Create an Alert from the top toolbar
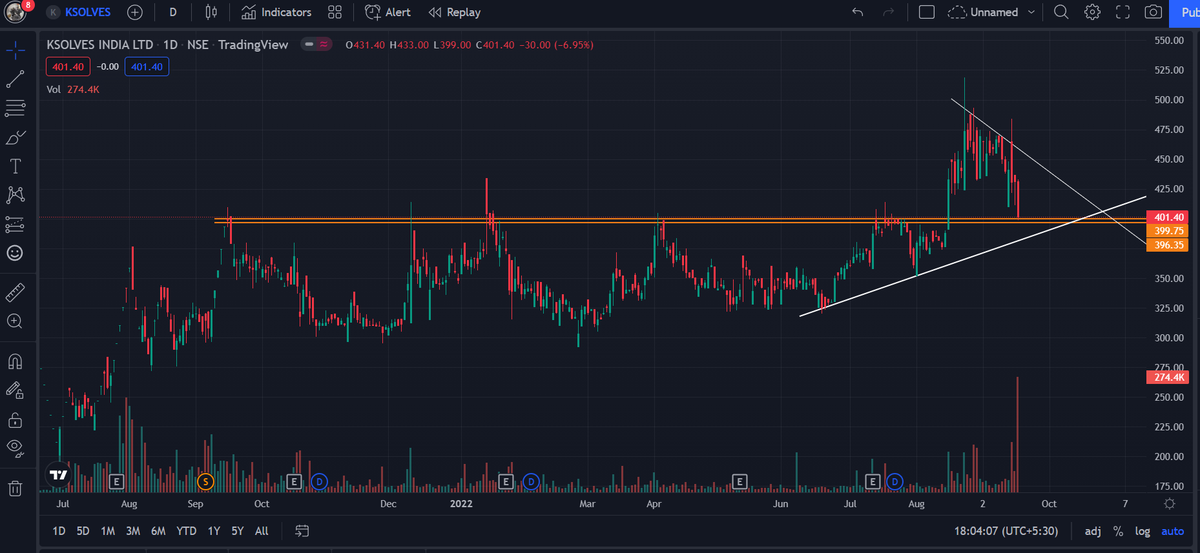The height and width of the screenshot is (553, 1200). tap(388, 12)
